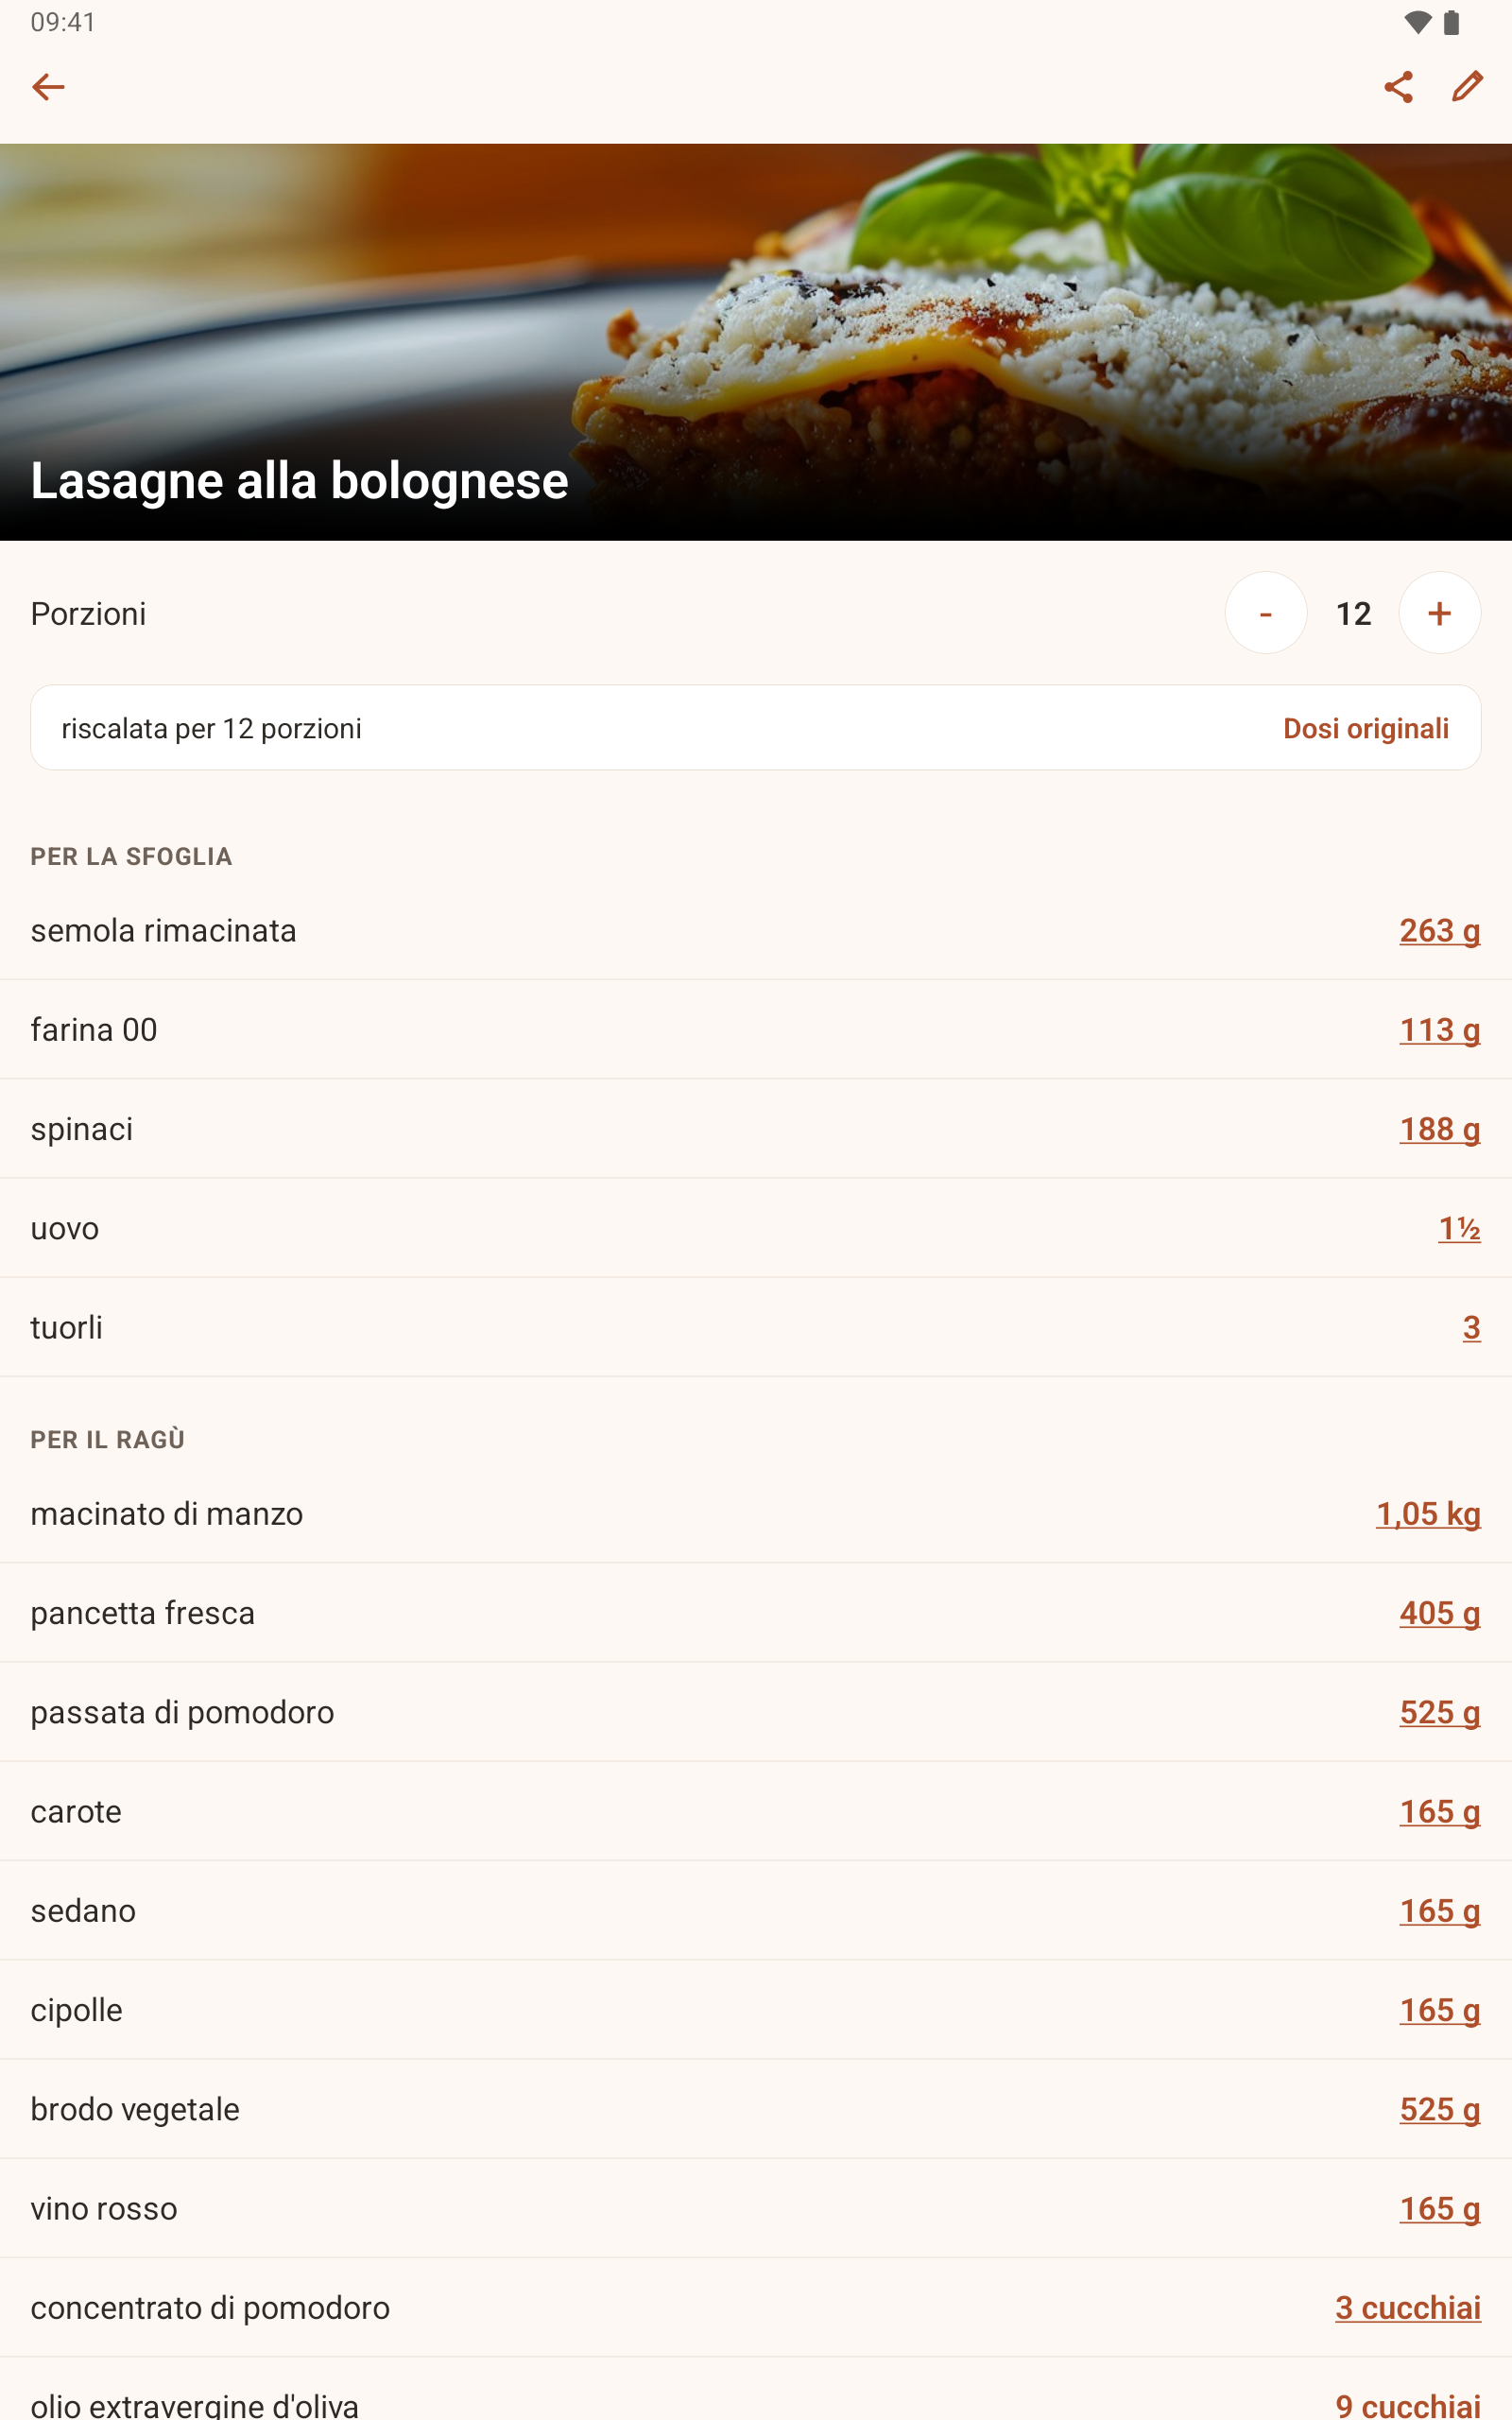Tap the Wi-Fi status icon
Screen dimensions: 1512x2420
coord(1417,22)
